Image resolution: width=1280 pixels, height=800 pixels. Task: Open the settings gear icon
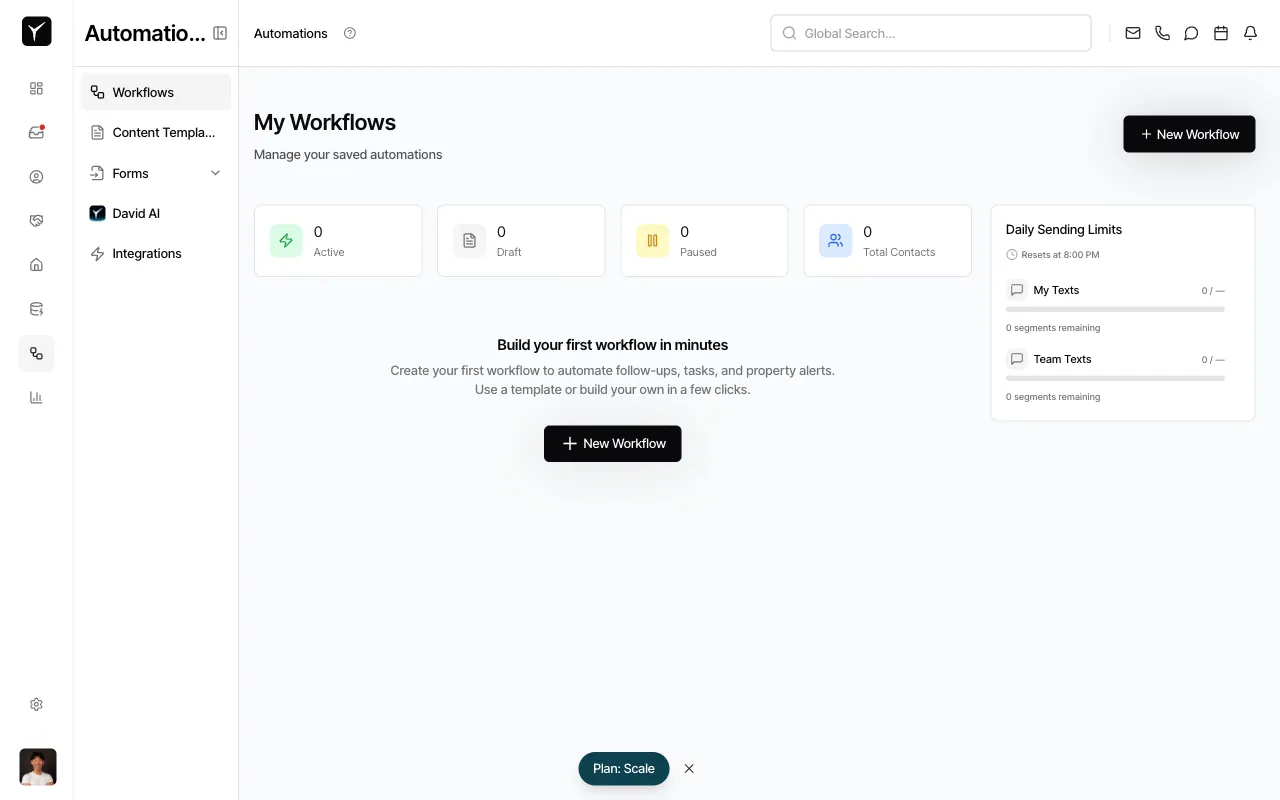(36, 704)
